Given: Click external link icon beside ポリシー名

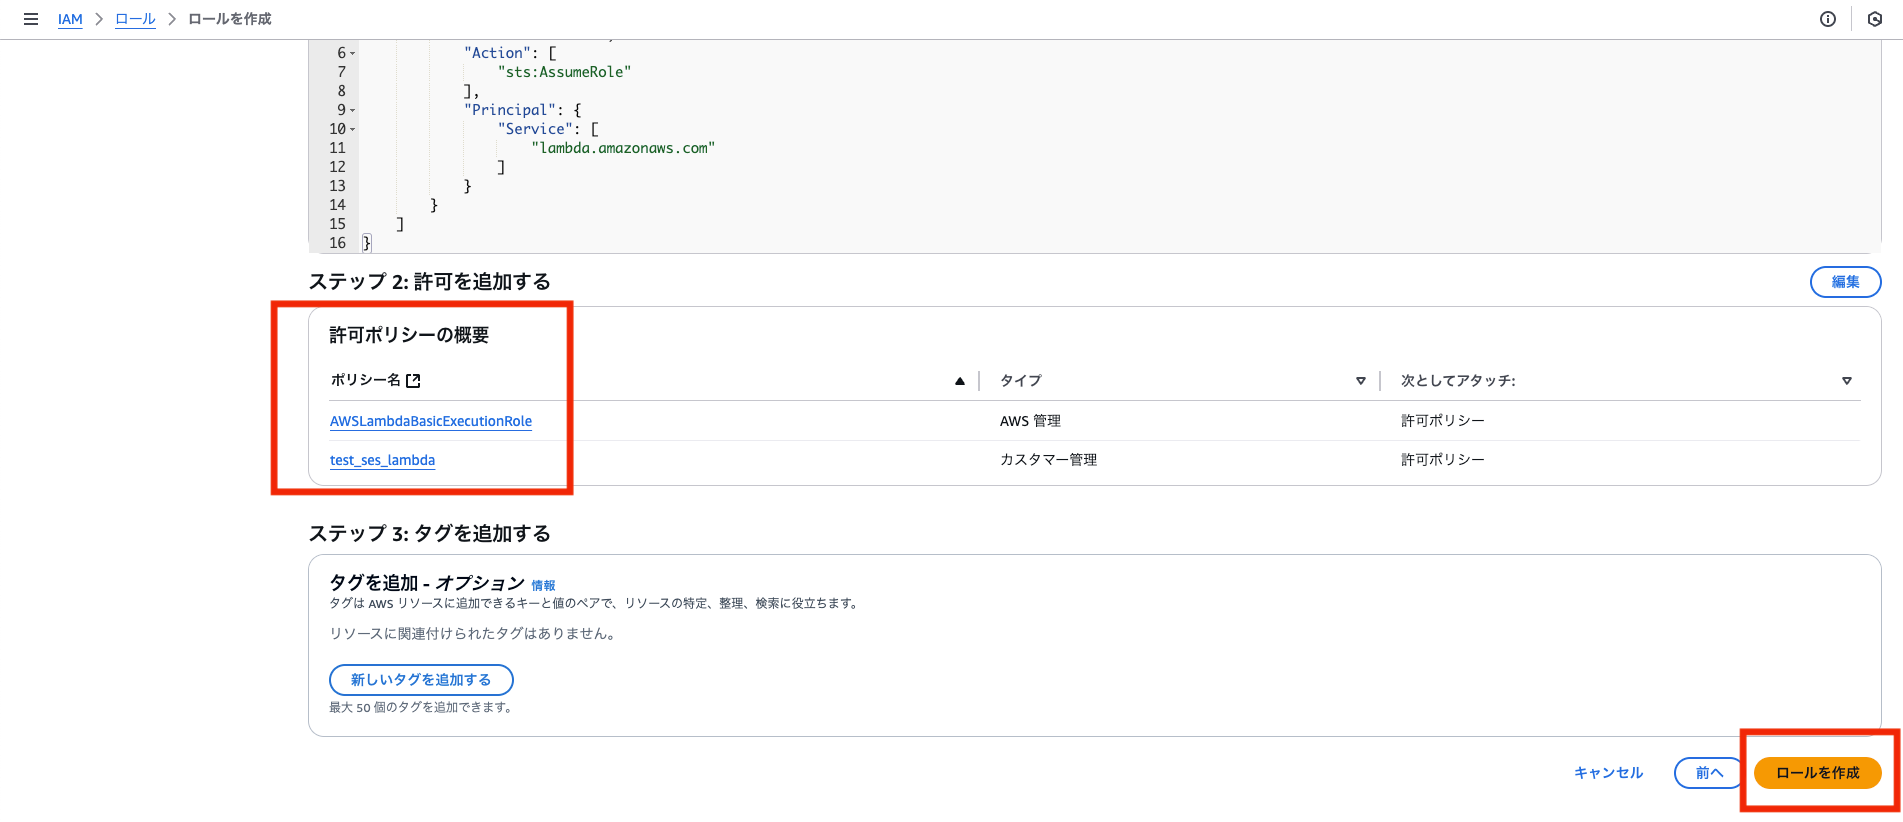Looking at the screenshot, I should [413, 380].
